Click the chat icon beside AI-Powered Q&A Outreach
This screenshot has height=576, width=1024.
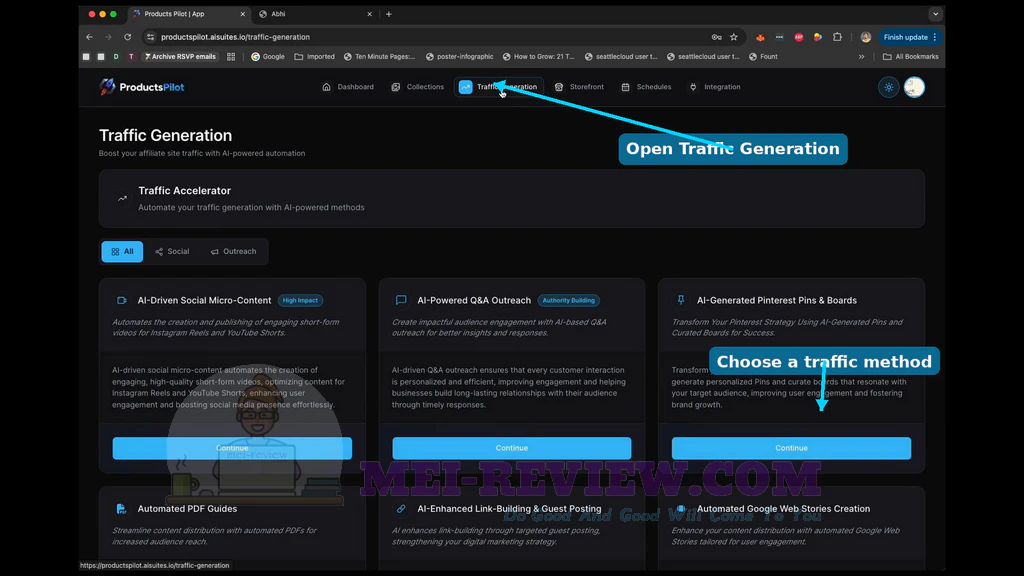401,300
